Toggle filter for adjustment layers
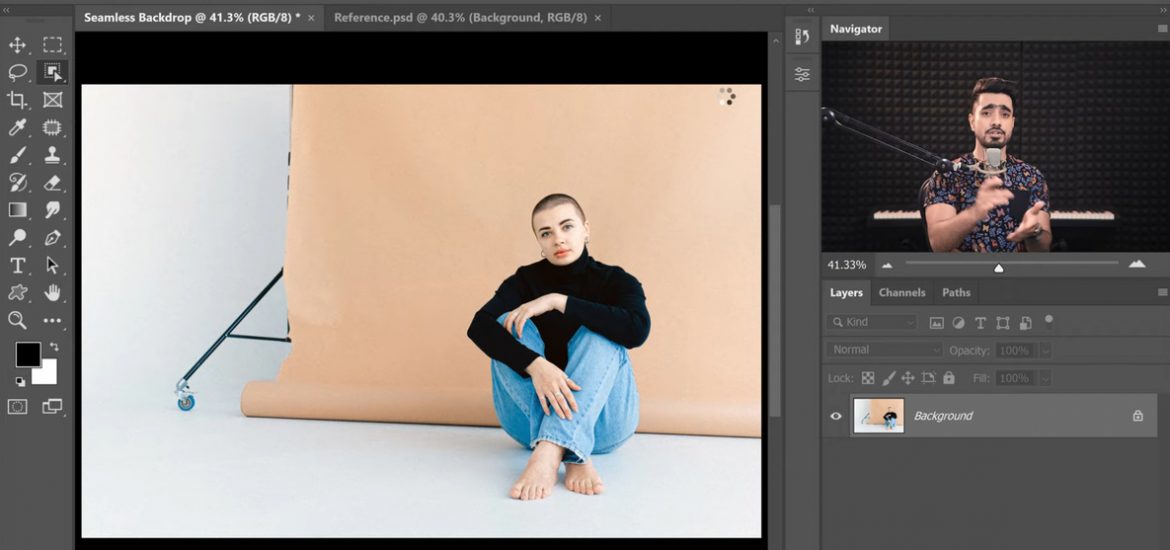Image resolution: width=1170 pixels, height=550 pixels. (x=959, y=323)
